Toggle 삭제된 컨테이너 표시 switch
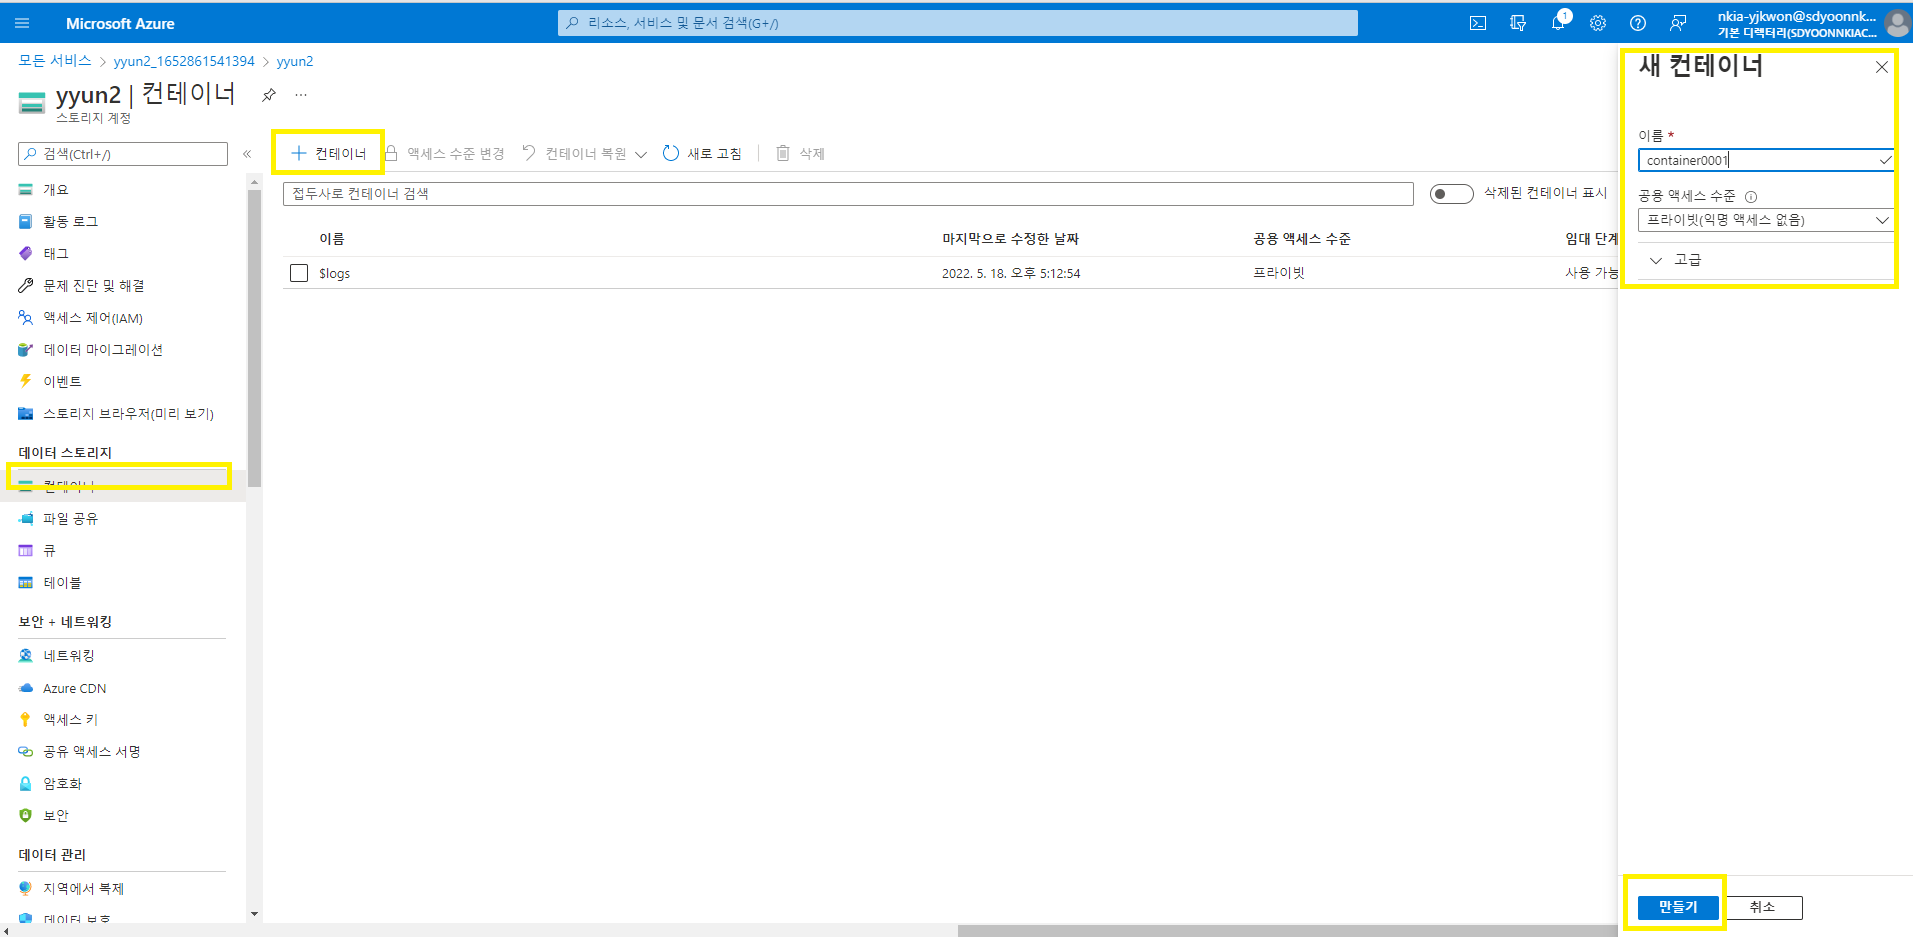The height and width of the screenshot is (937, 1913). pyautogui.click(x=1451, y=194)
